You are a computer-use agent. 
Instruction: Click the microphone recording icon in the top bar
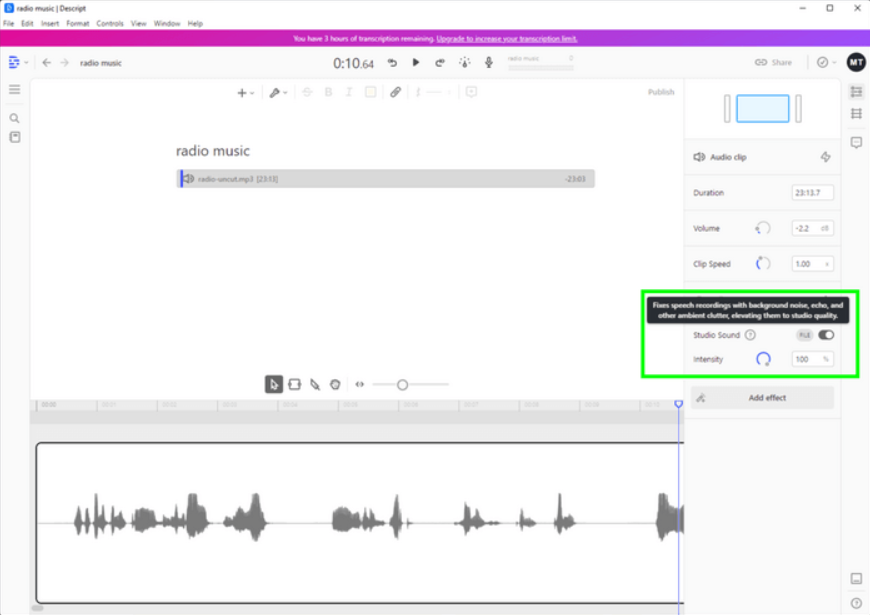[489, 61]
